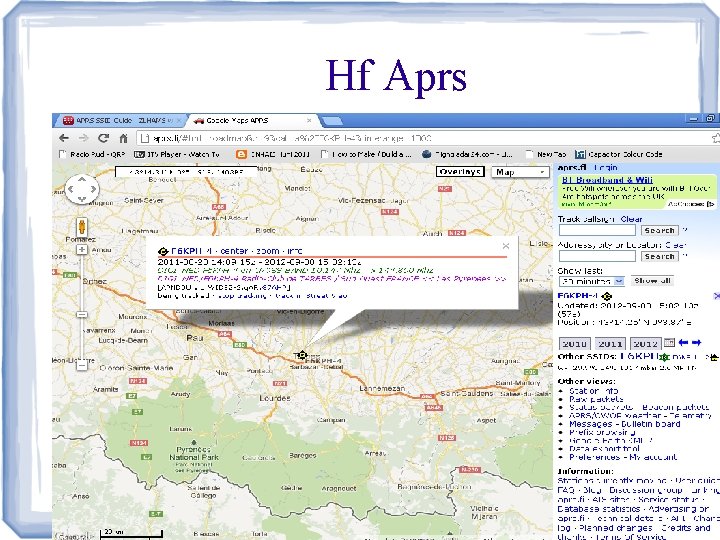Open the How to Make / Build a bookmark
The image size is (720, 540).
click(x=366, y=154)
